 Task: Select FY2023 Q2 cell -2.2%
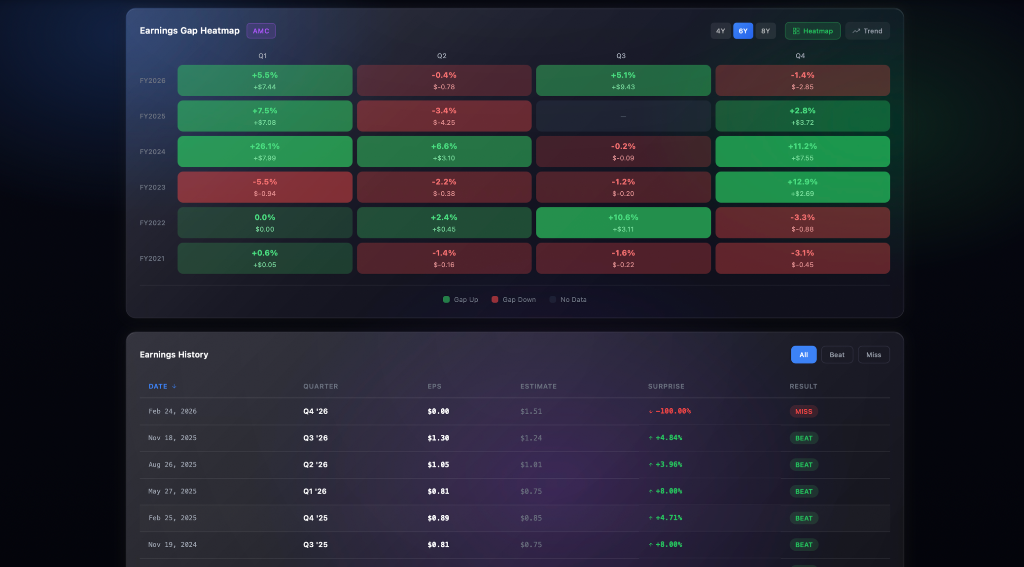click(444, 187)
